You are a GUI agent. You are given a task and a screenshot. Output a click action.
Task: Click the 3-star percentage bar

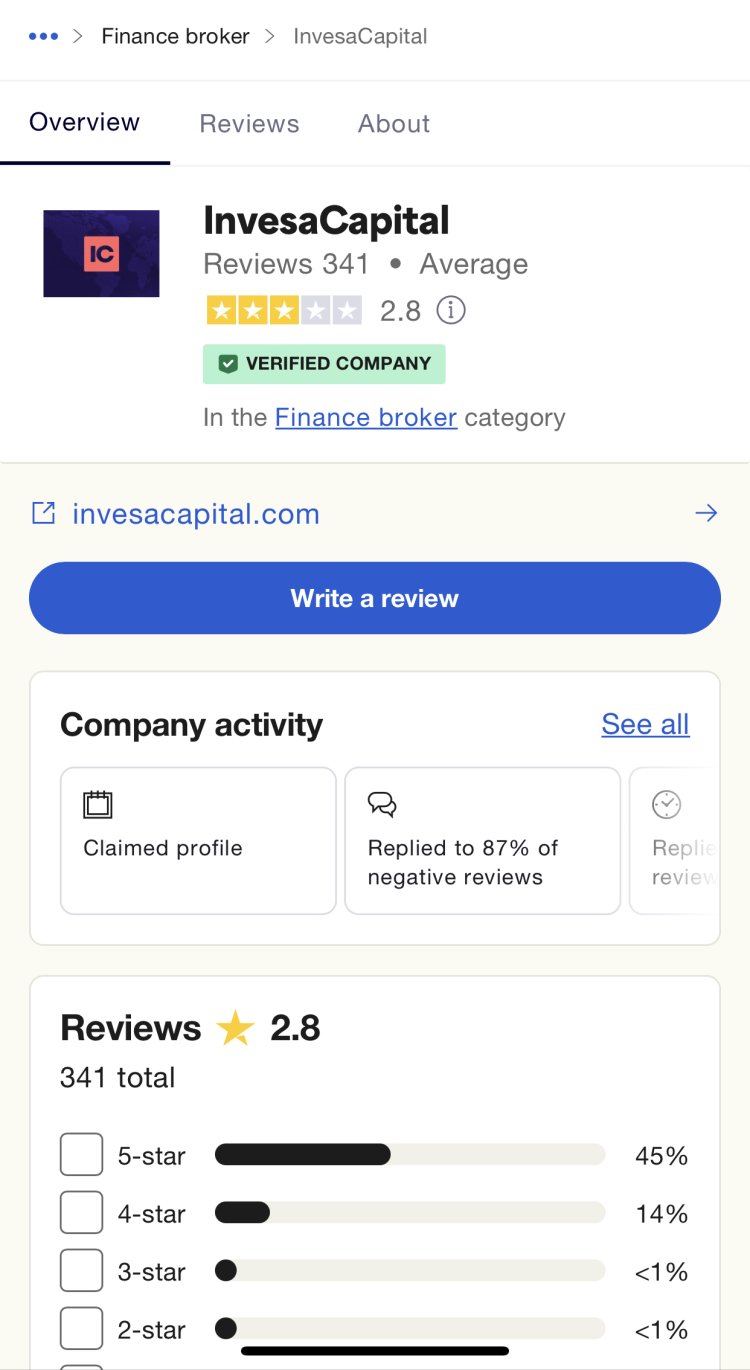[x=408, y=1270]
